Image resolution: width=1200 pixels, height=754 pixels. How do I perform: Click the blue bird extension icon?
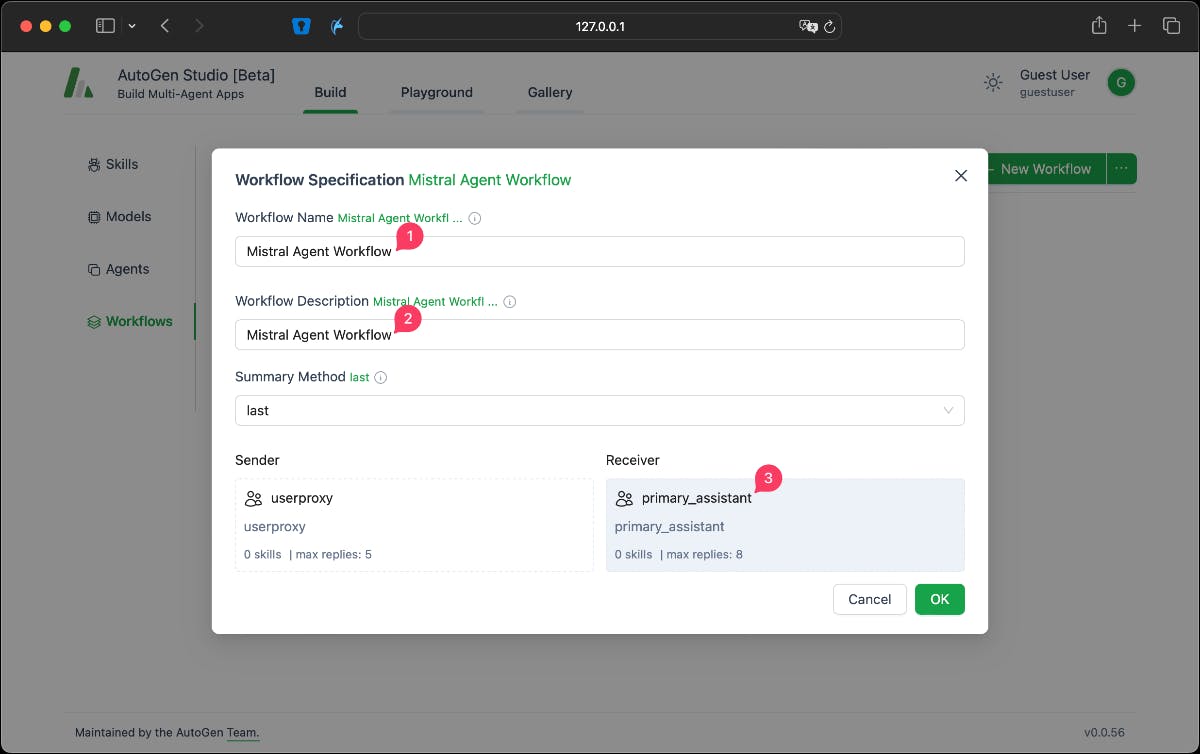click(338, 26)
